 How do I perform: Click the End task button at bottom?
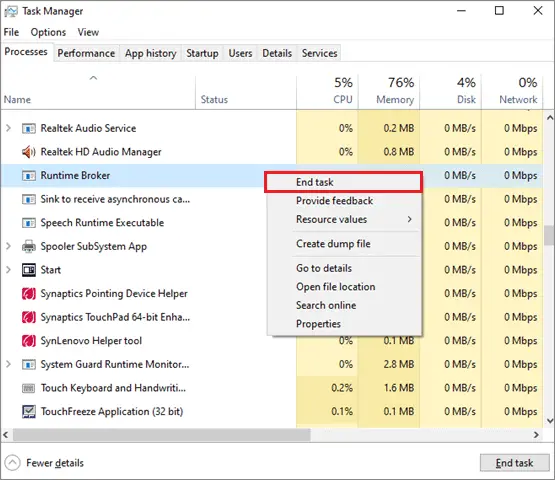[514, 463]
